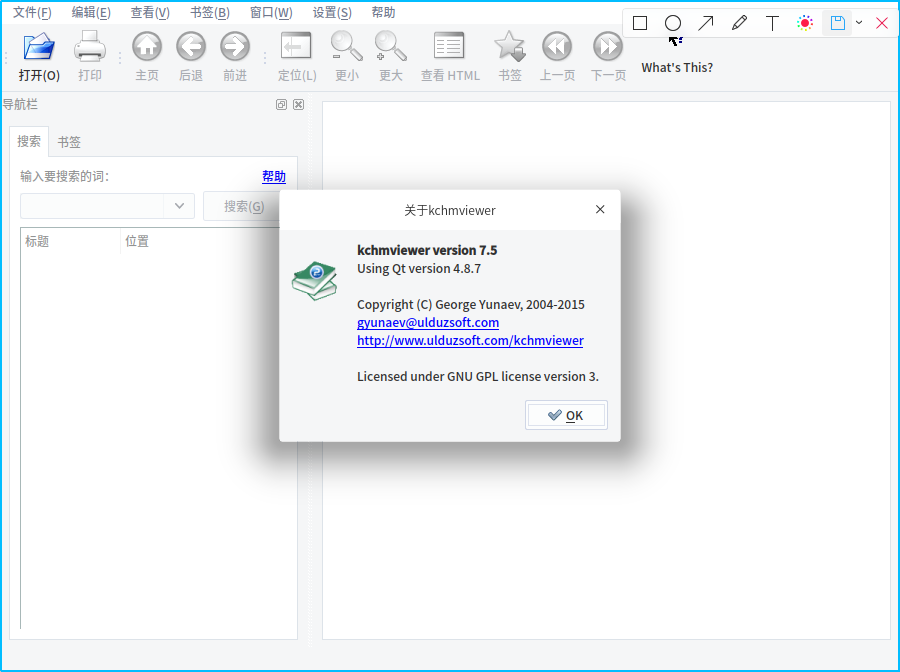
Task: Close the 导航栏 navigation panel
Action: point(298,104)
